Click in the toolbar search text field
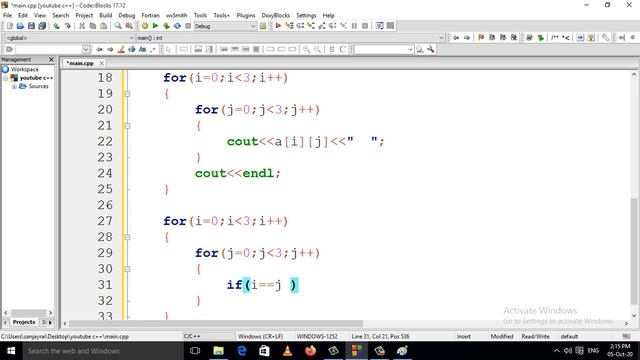Screen dimensions: 640x360 49,49
